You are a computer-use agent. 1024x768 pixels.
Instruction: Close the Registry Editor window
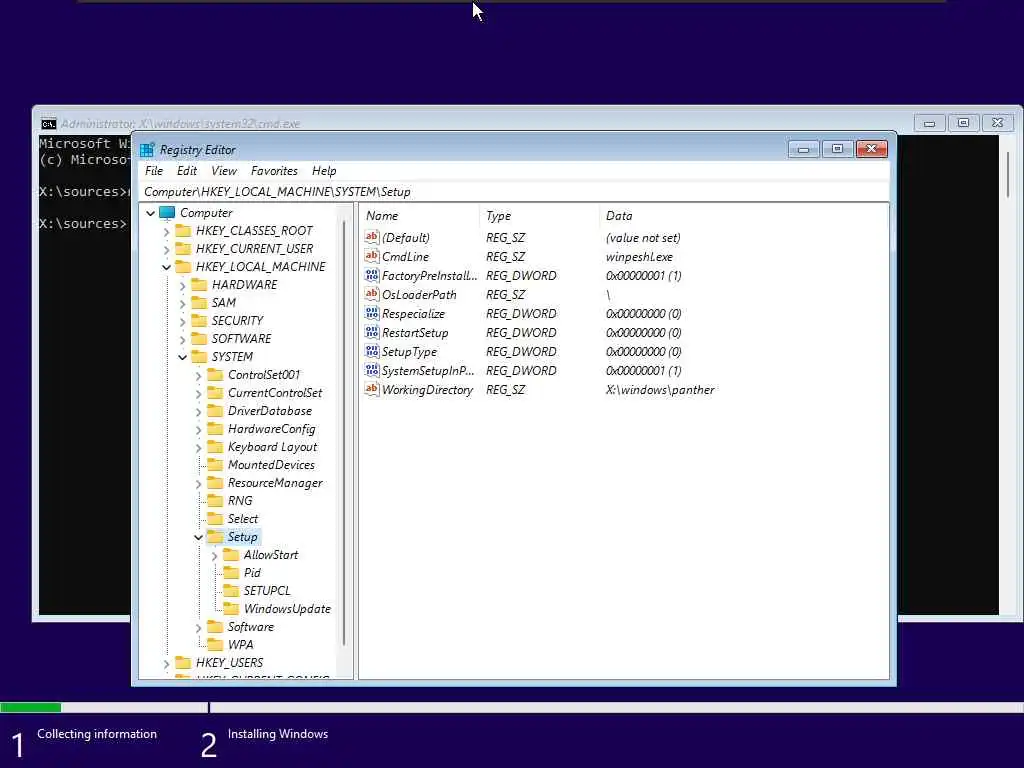coord(872,149)
